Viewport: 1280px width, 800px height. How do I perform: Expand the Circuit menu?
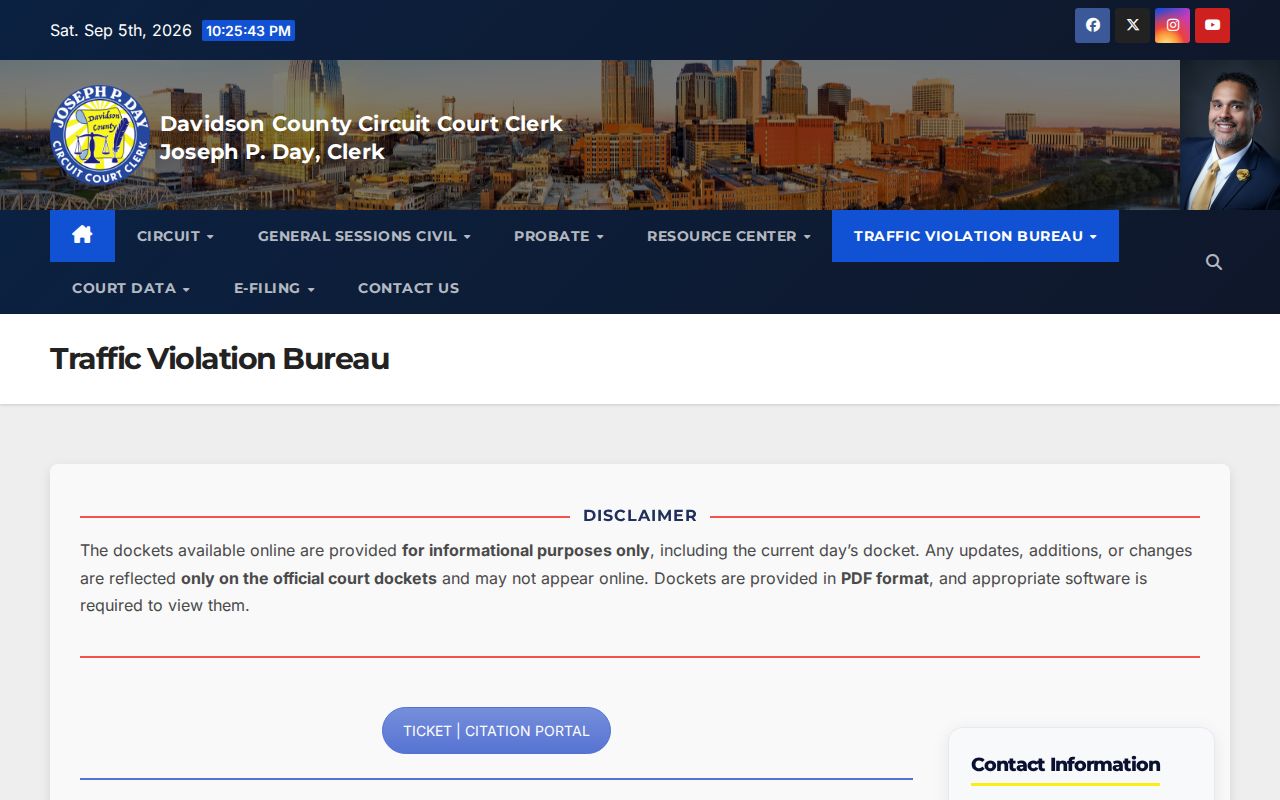175,236
